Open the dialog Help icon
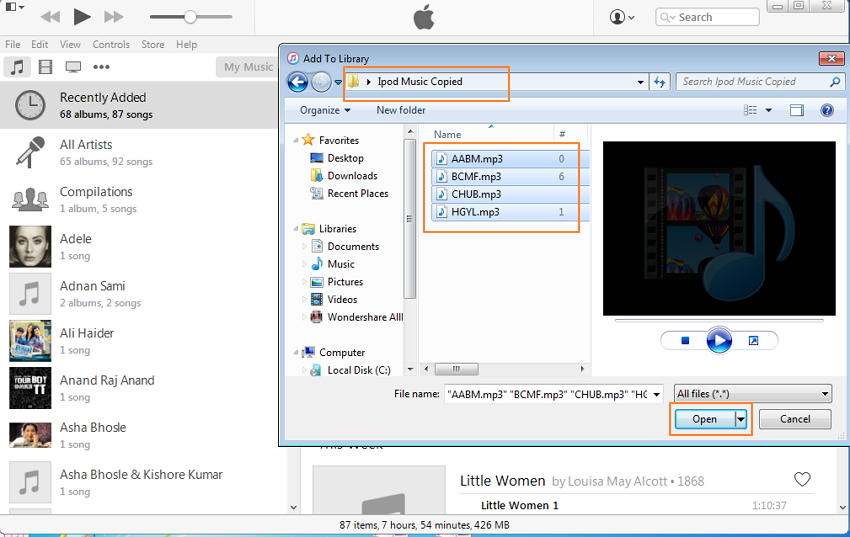 click(827, 110)
